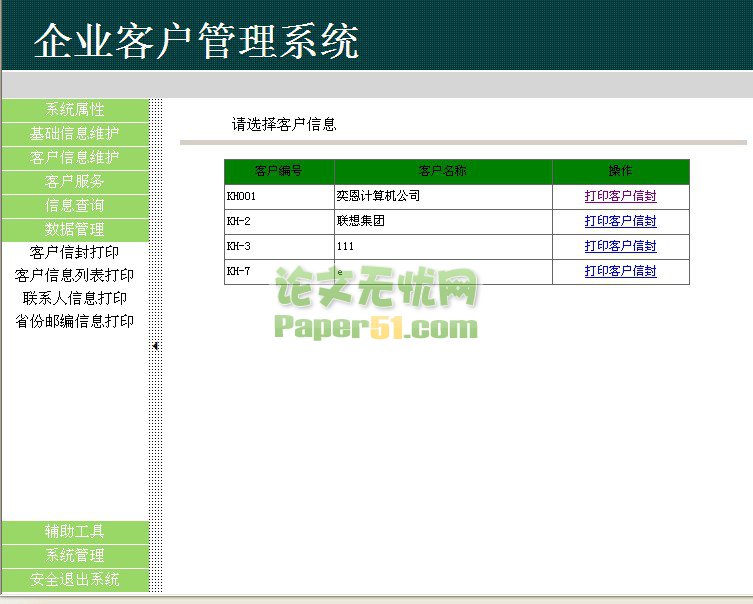Viewport: 753px width, 604px height.
Task: Expand the 基础信息维护 menu section
Action: 75,133
